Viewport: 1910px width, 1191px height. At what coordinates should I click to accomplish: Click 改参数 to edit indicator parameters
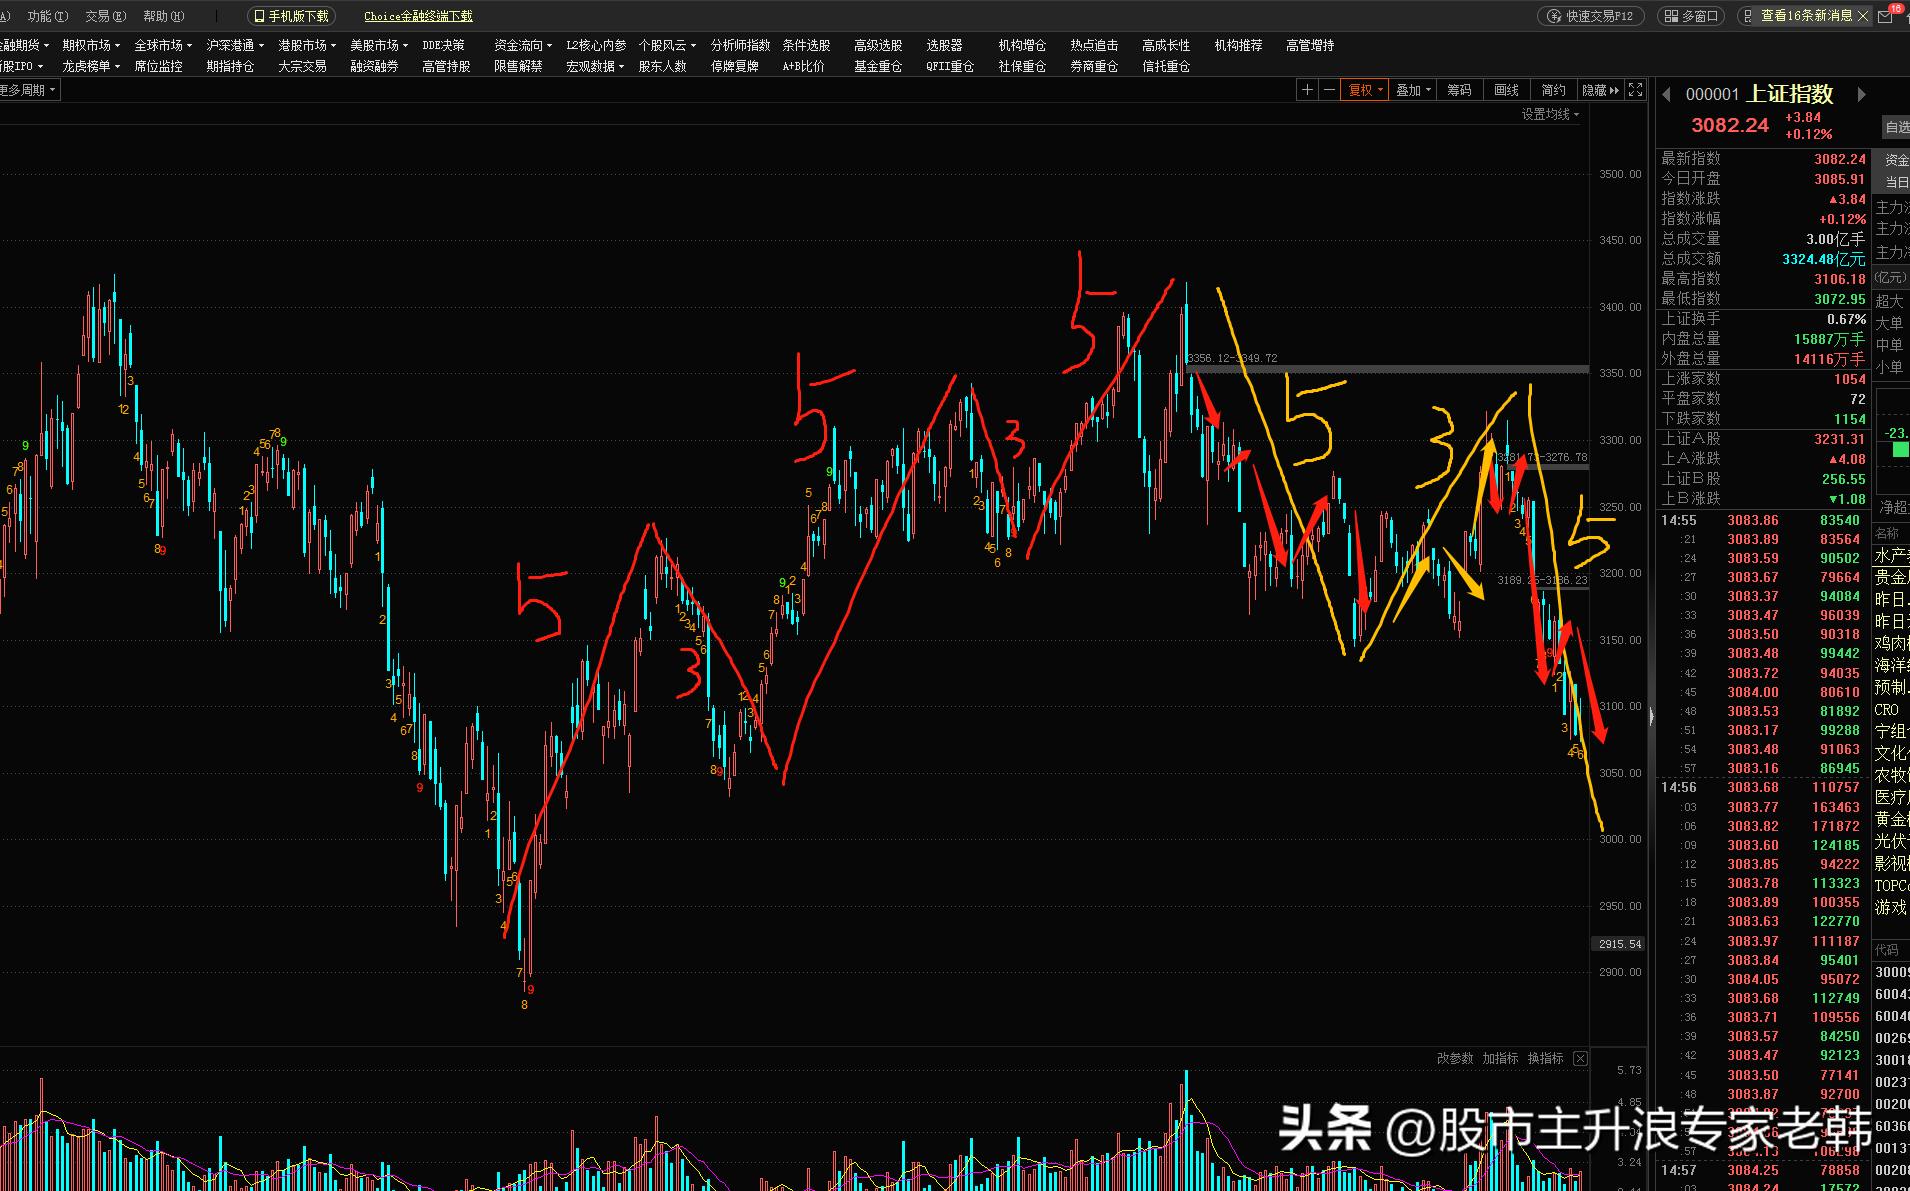point(1455,1058)
